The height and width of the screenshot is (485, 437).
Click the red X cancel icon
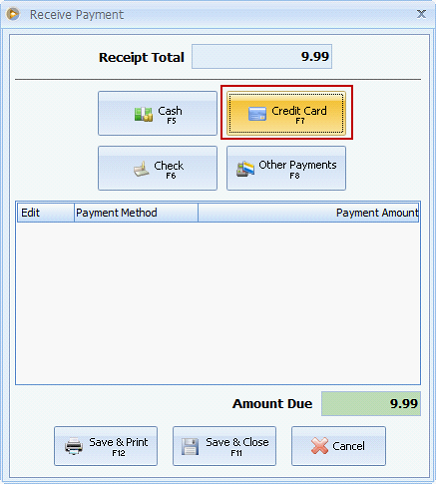point(319,446)
